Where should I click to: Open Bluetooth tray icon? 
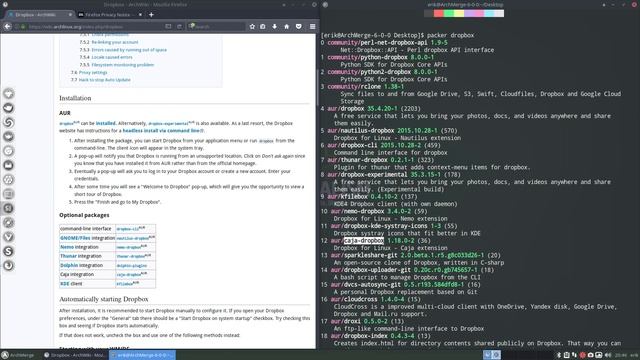pos(559,355)
